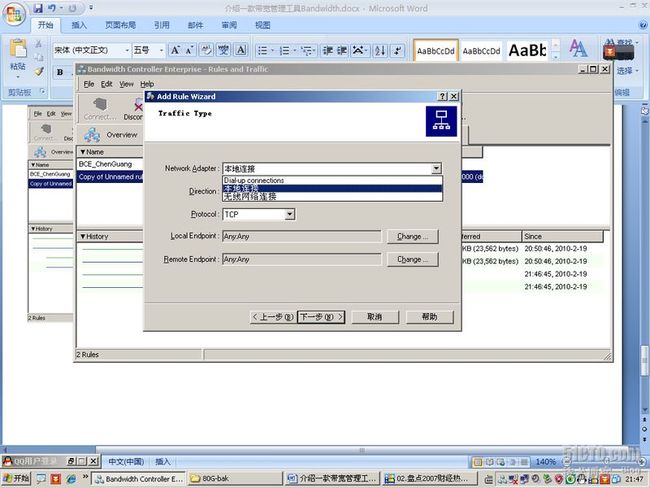The image size is (650, 488).
Task: Open the 页面布局 ribbon tab
Action: 120,25
